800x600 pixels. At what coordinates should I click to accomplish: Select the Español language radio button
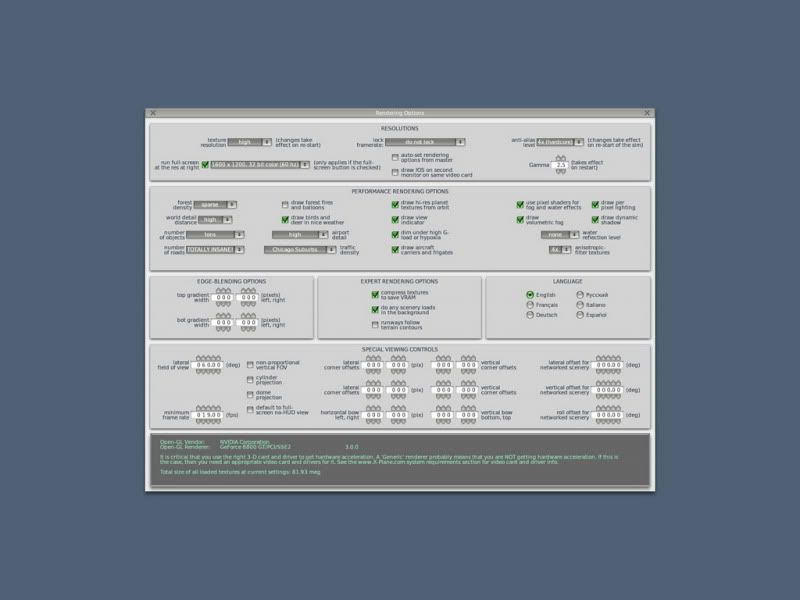tap(580, 315)
